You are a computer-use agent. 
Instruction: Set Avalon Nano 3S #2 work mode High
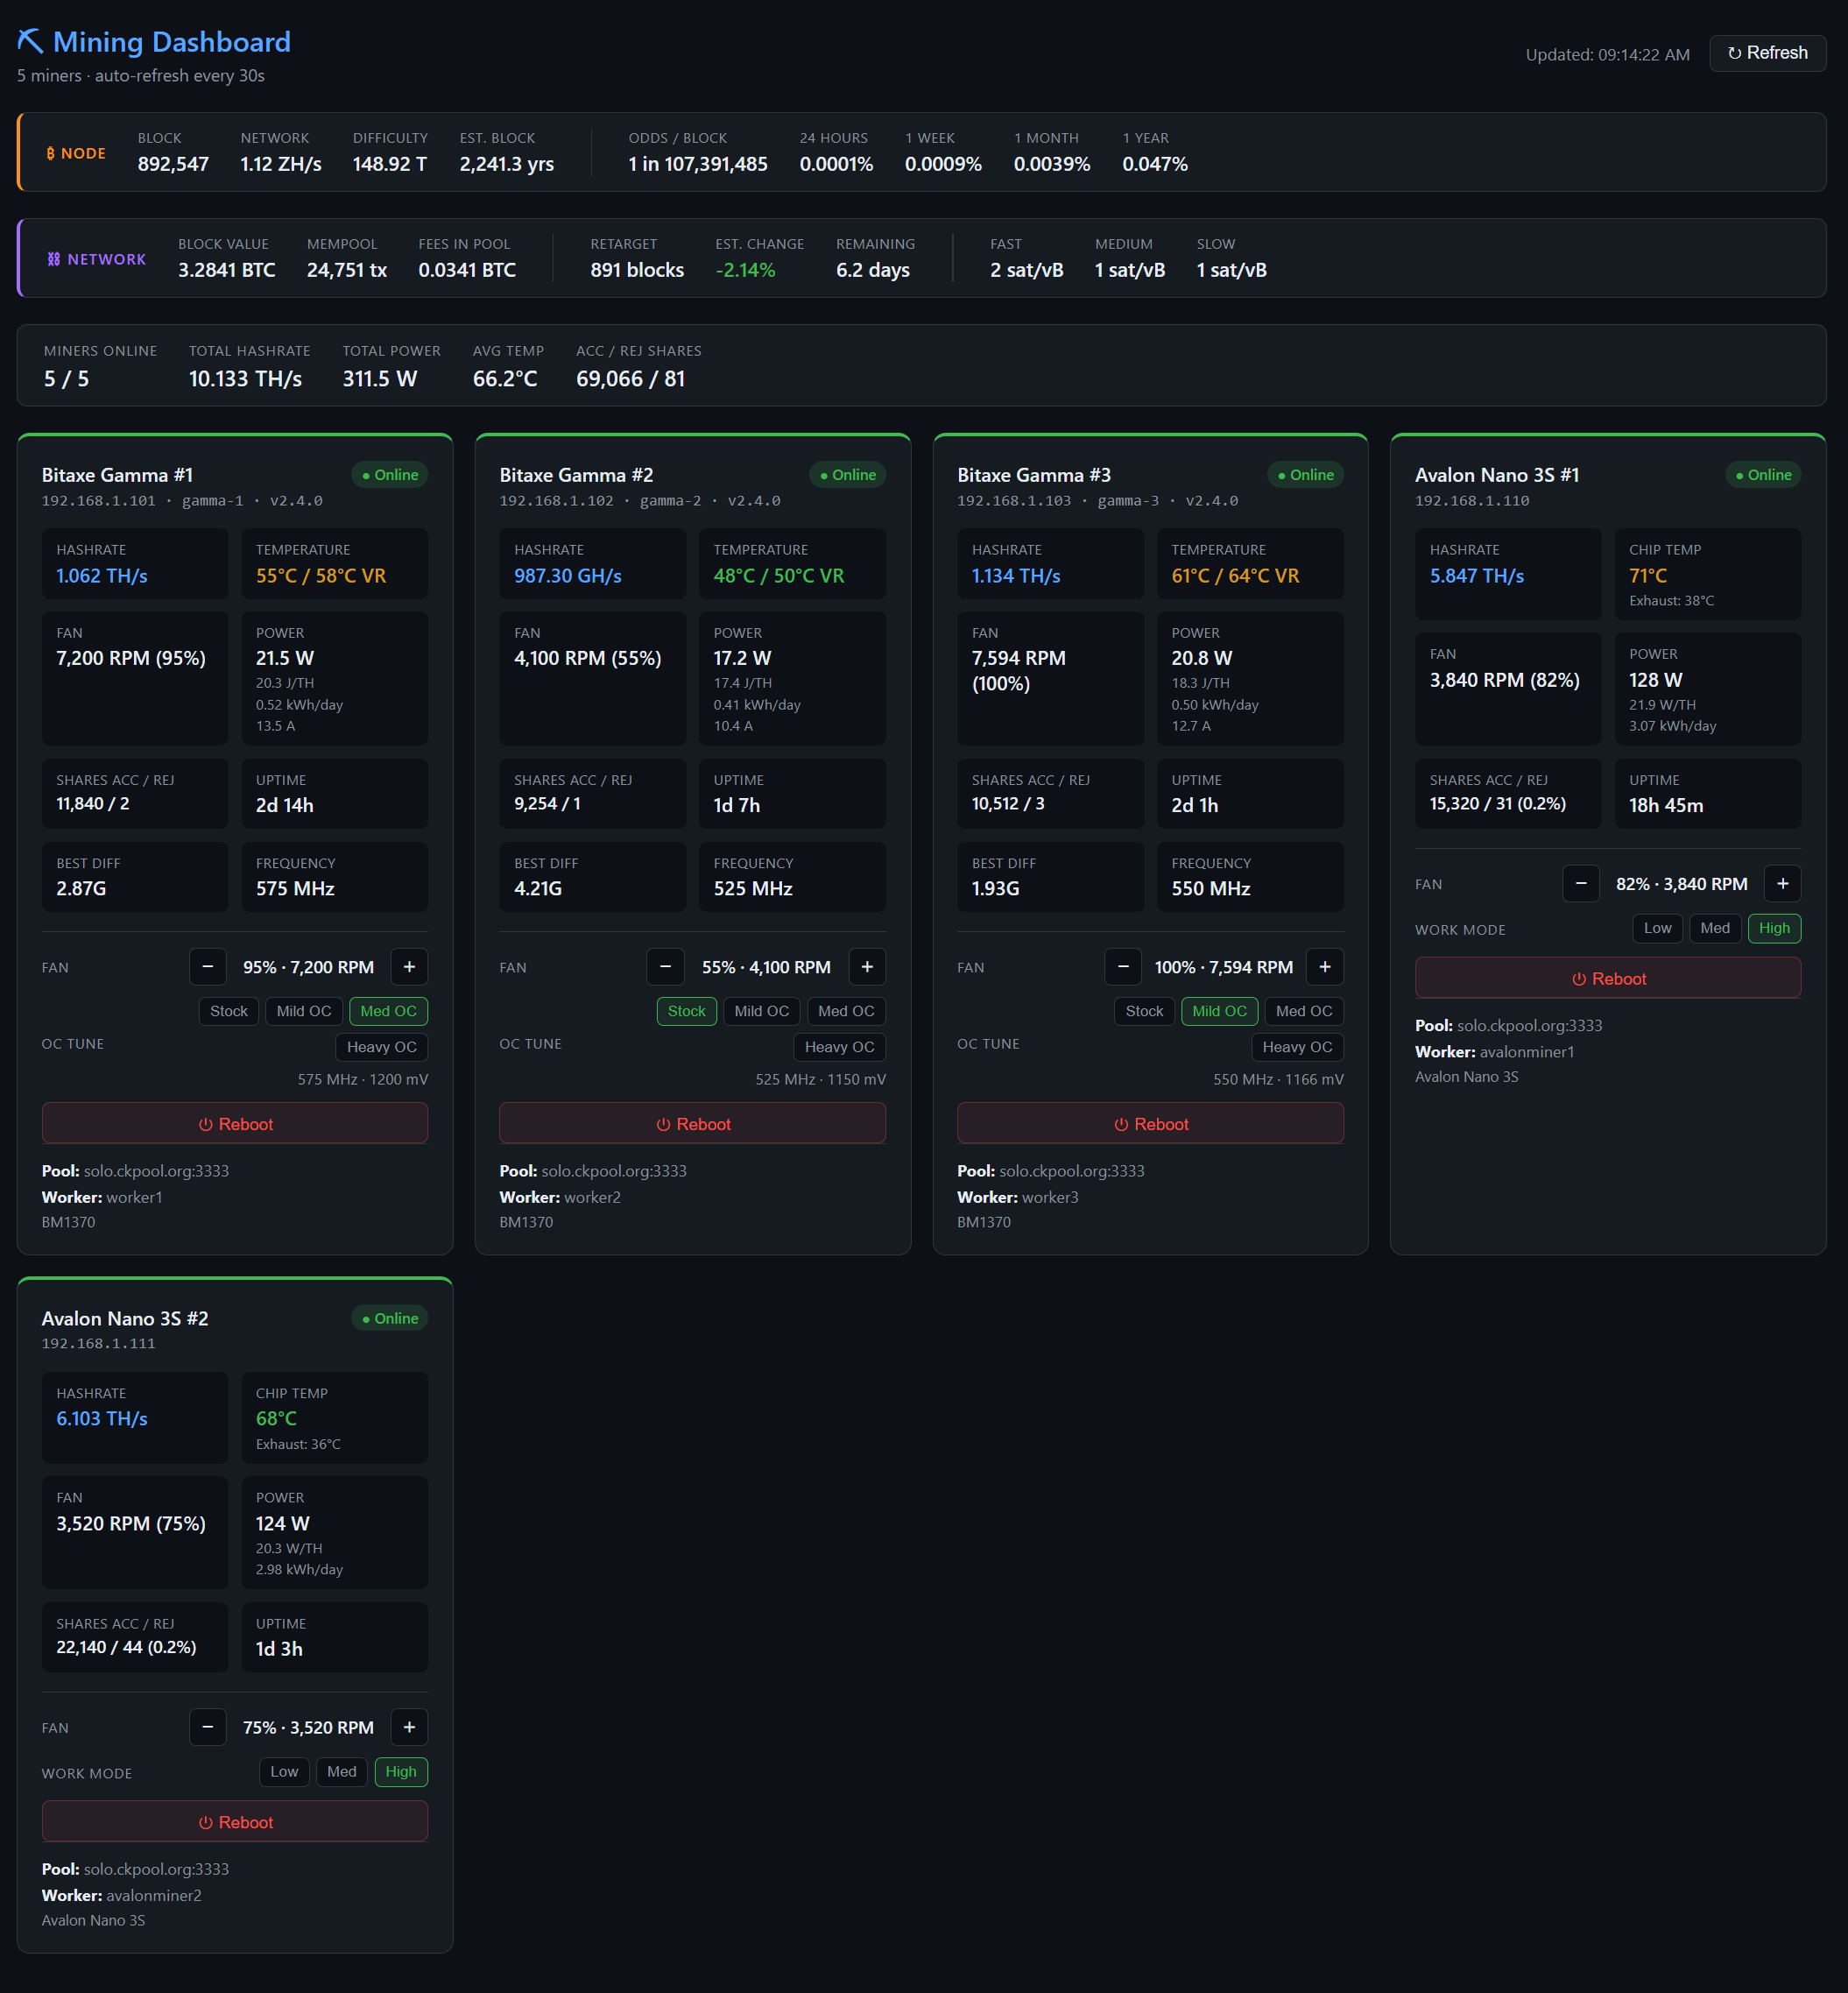click(x=401, y=1772)
